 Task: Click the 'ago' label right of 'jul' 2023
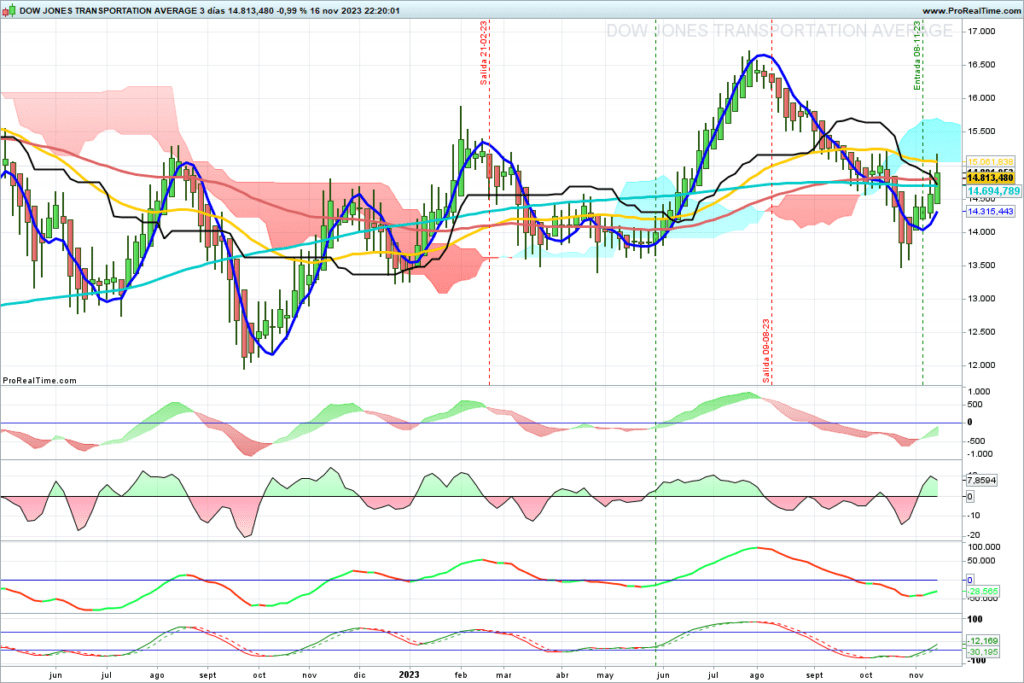click(x=758, y=675)
